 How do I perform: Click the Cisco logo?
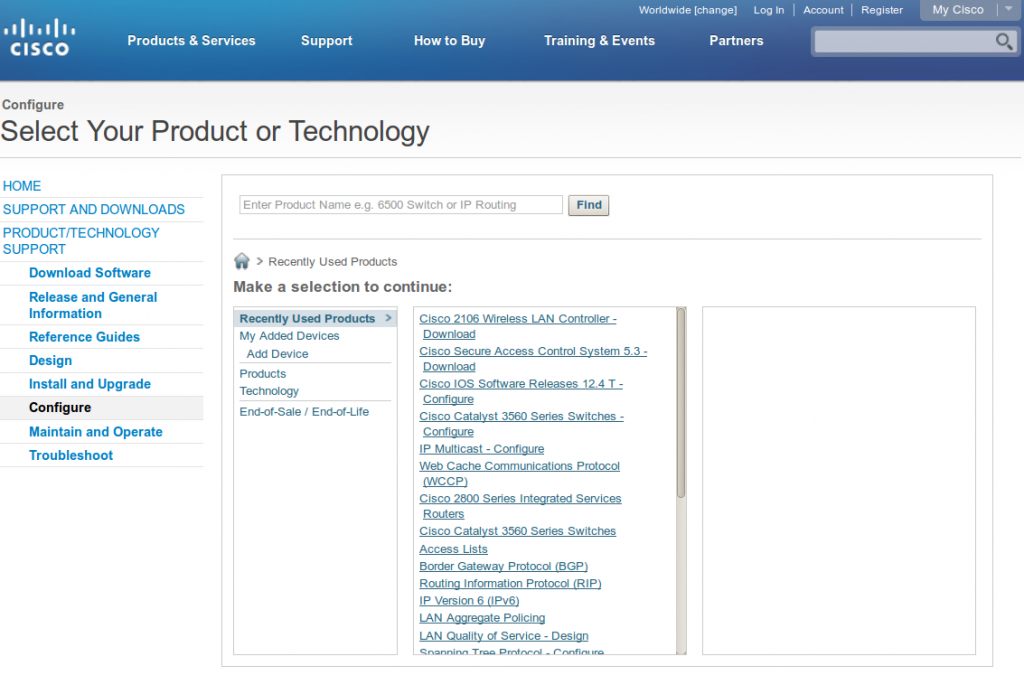pos(38,36)
